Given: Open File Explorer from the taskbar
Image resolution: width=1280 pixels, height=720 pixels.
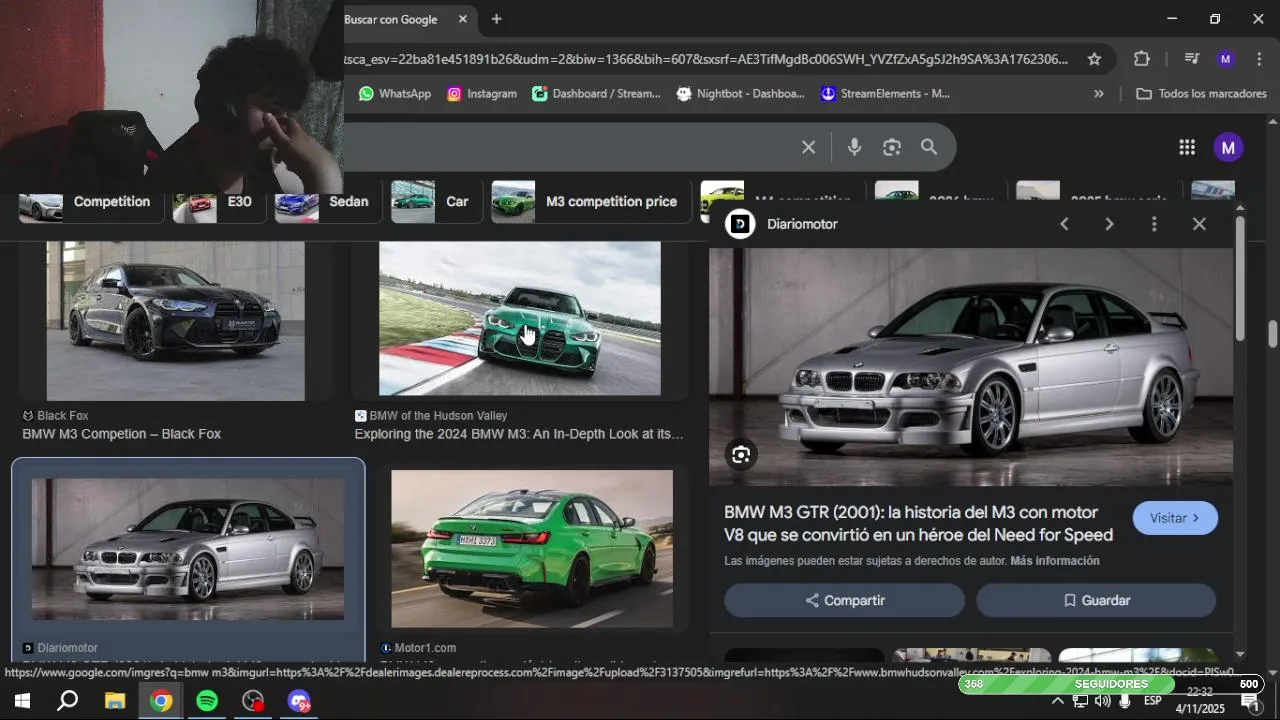Looking at the screenshot, I should point(114,701).
